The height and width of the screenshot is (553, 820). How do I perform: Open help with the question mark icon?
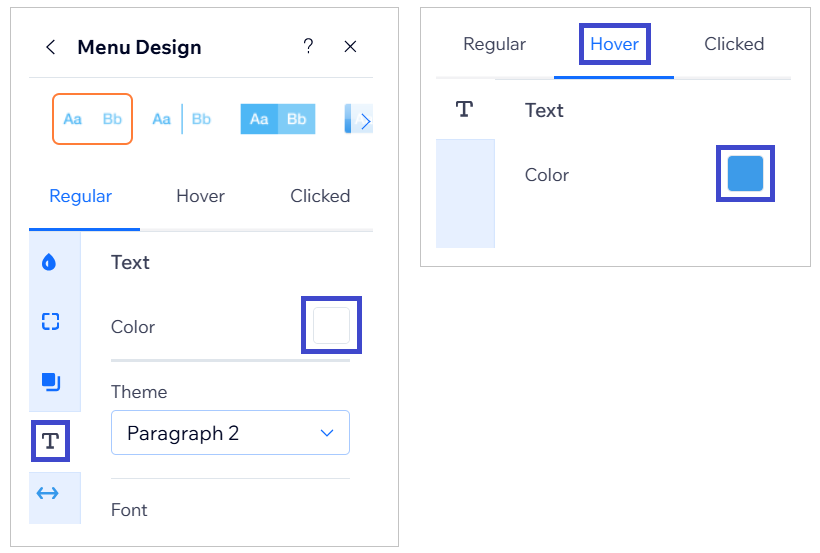tap(308, 46)
